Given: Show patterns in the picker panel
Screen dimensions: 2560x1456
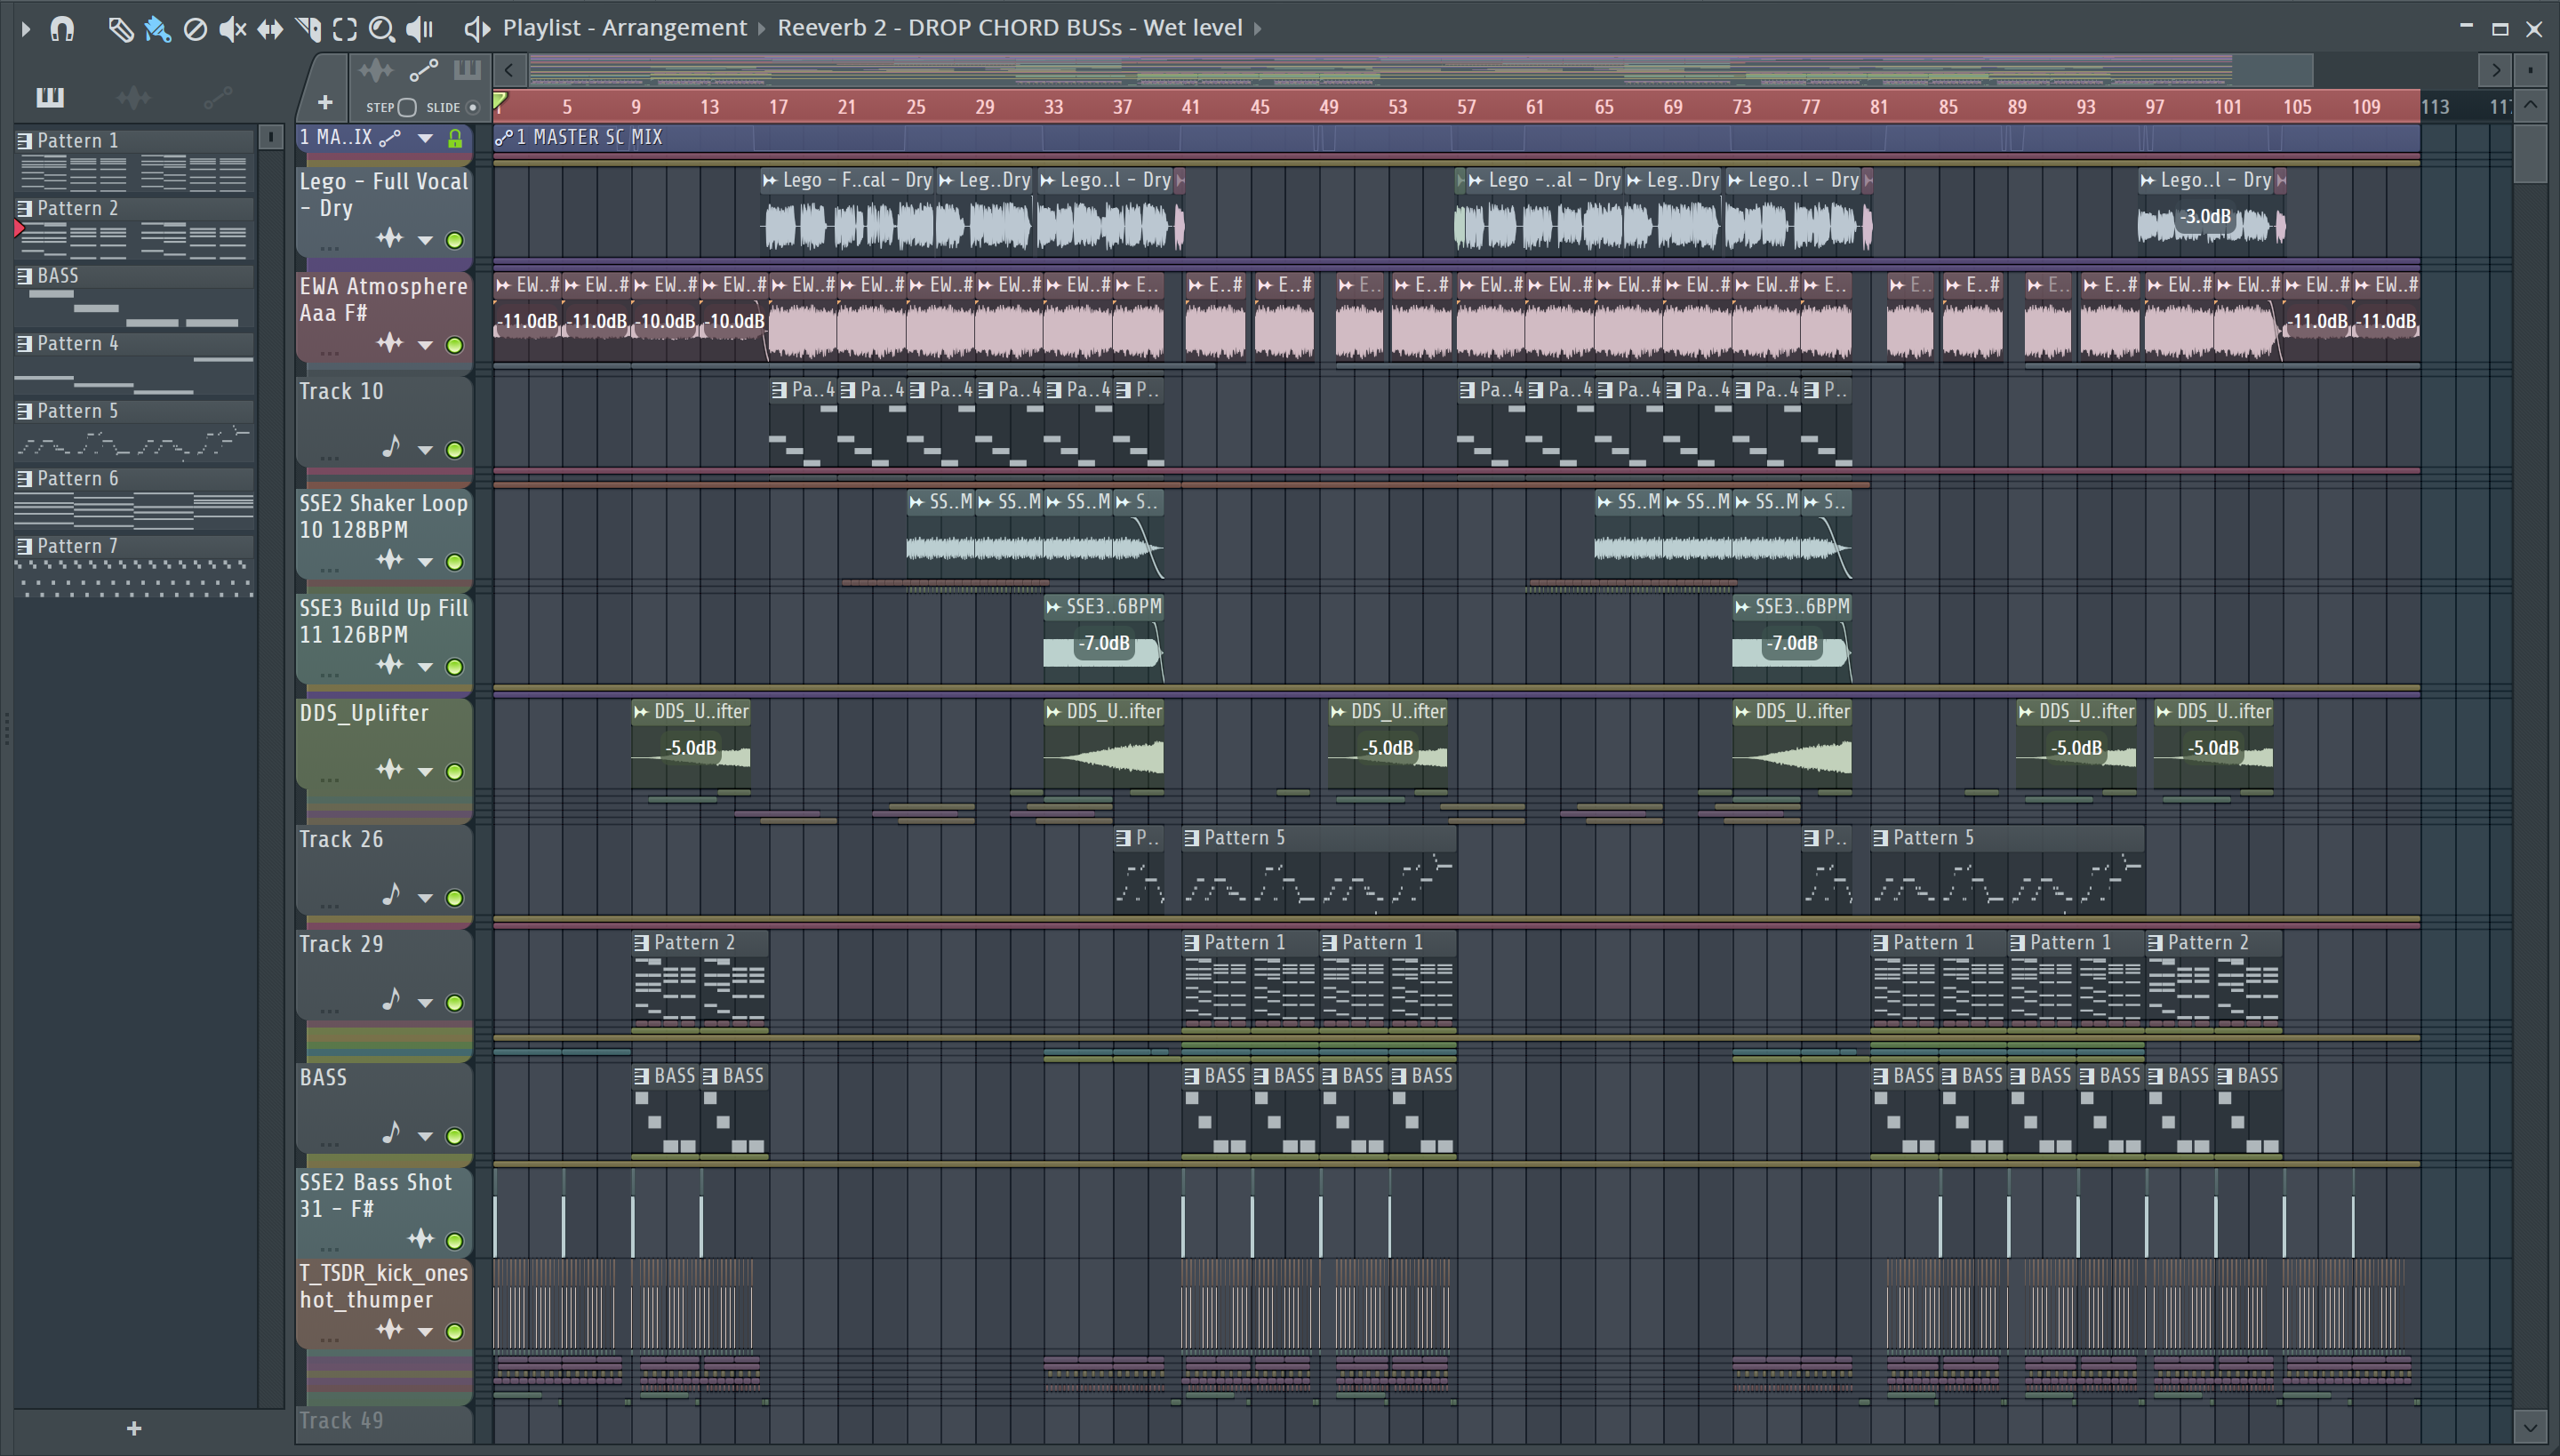Looking at the screenshot, I should point(50,97).
